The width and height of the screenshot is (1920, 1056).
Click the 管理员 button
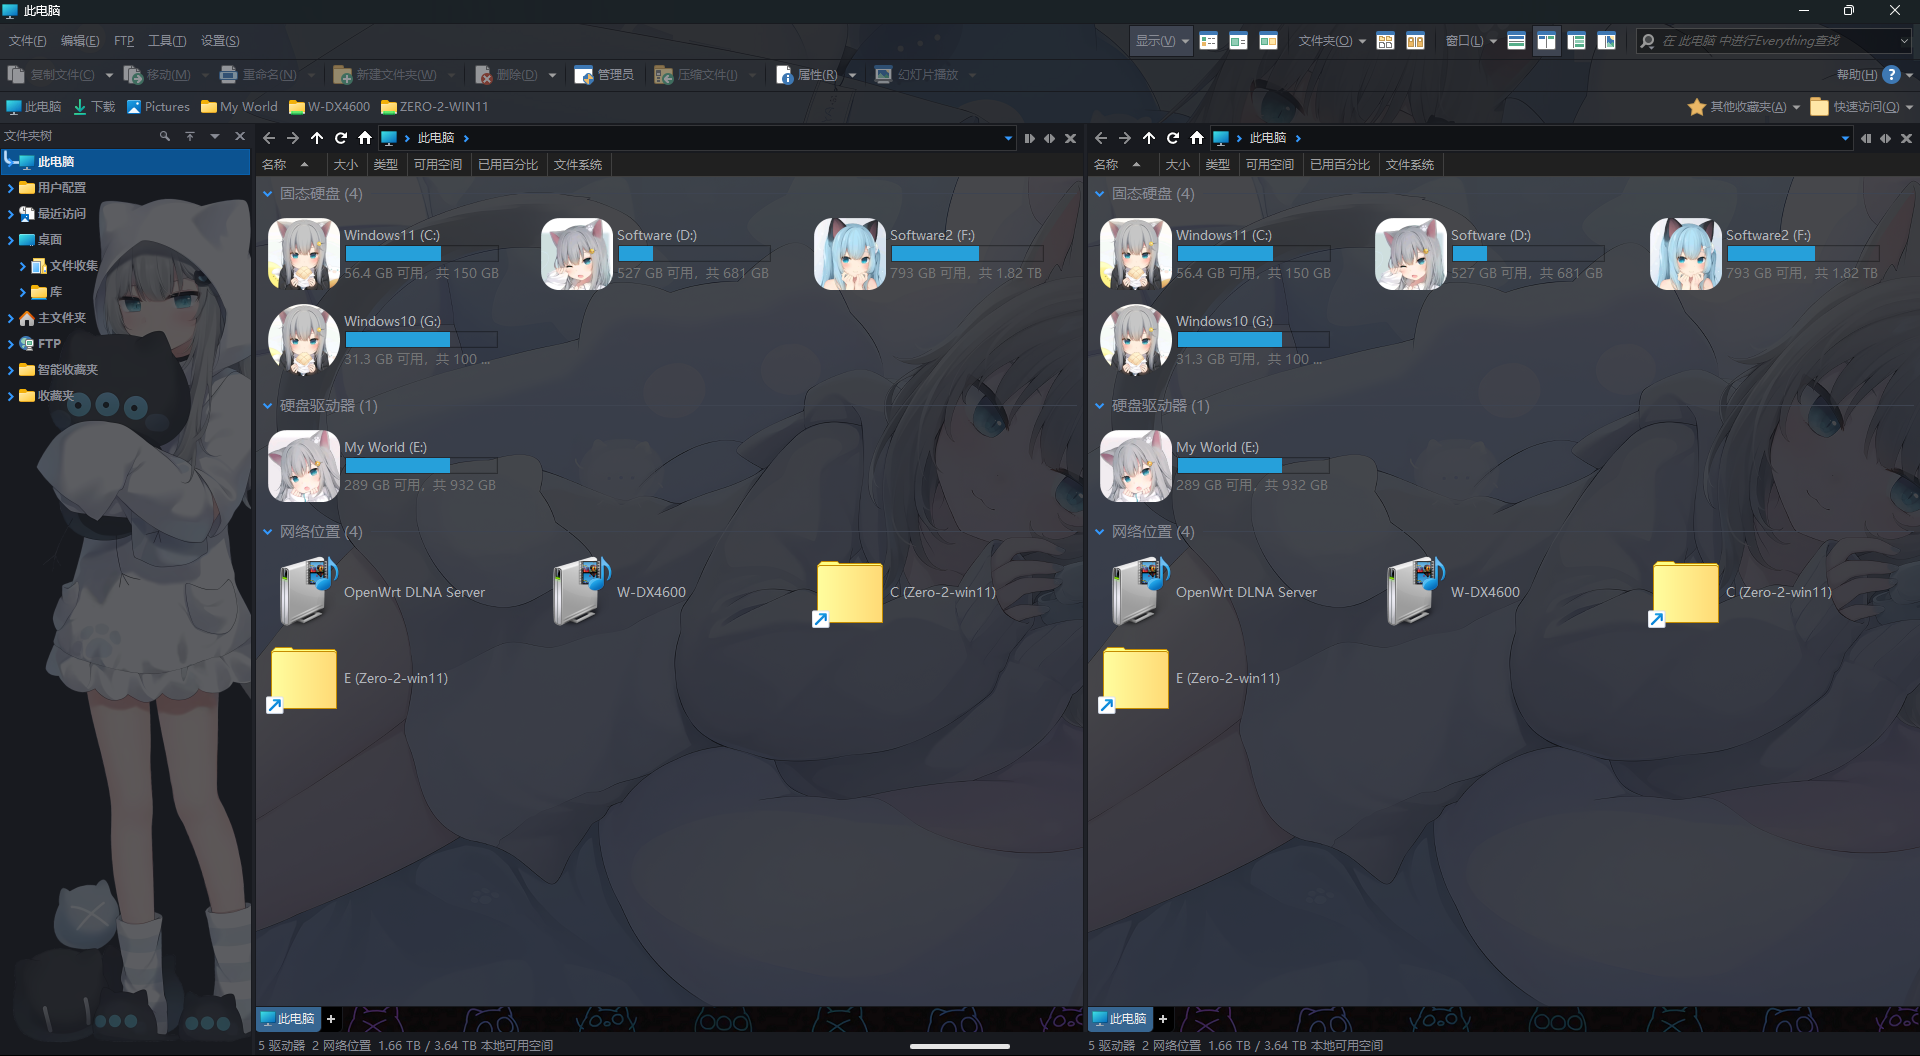pyautogui.click(x=605, y=75)
